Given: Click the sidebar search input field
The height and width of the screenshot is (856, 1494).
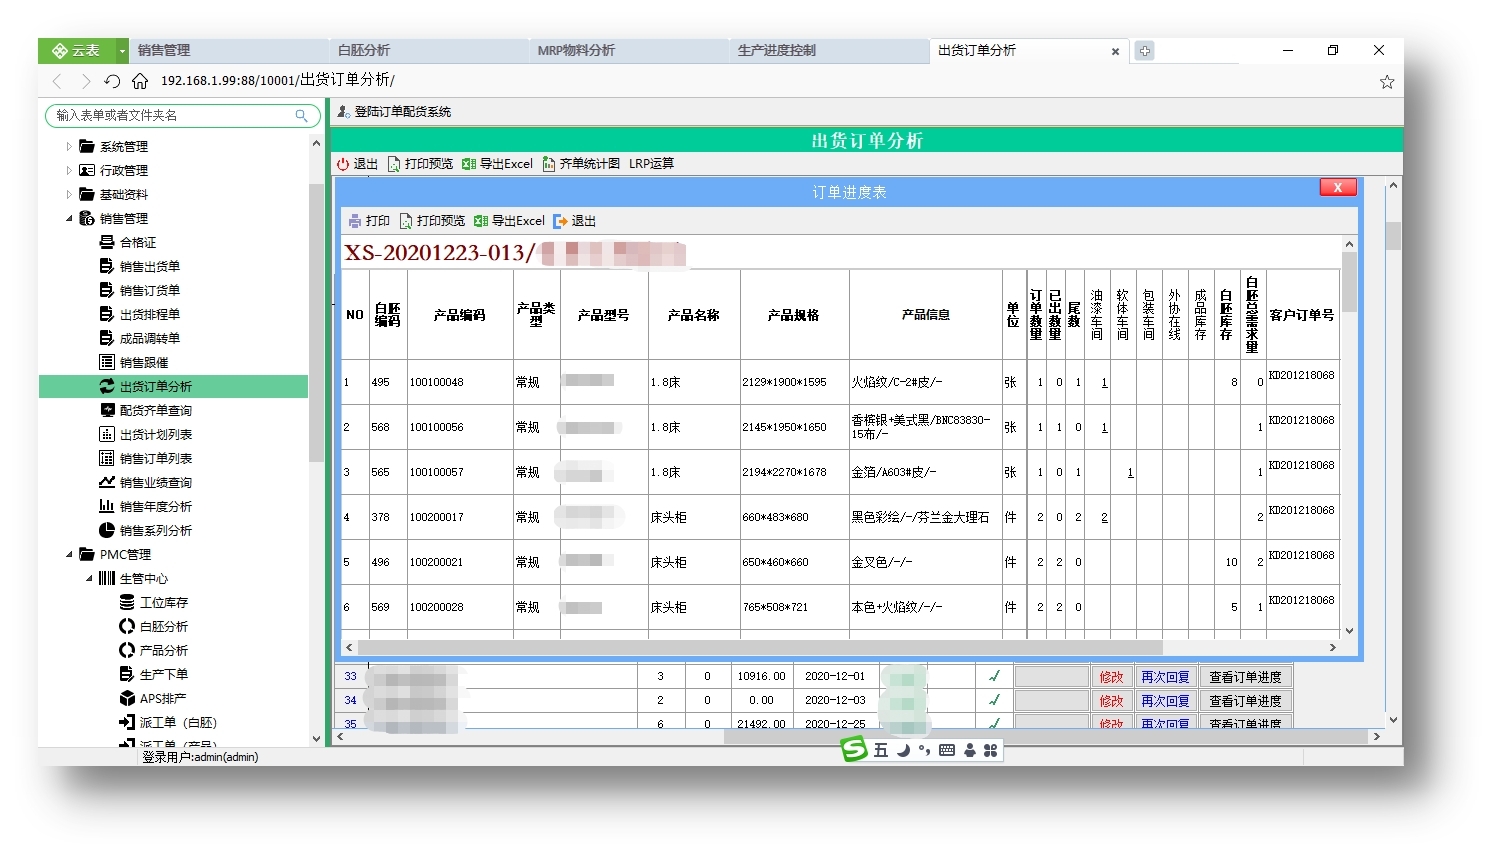Looking at the screenshot, I should coord(172,116).
